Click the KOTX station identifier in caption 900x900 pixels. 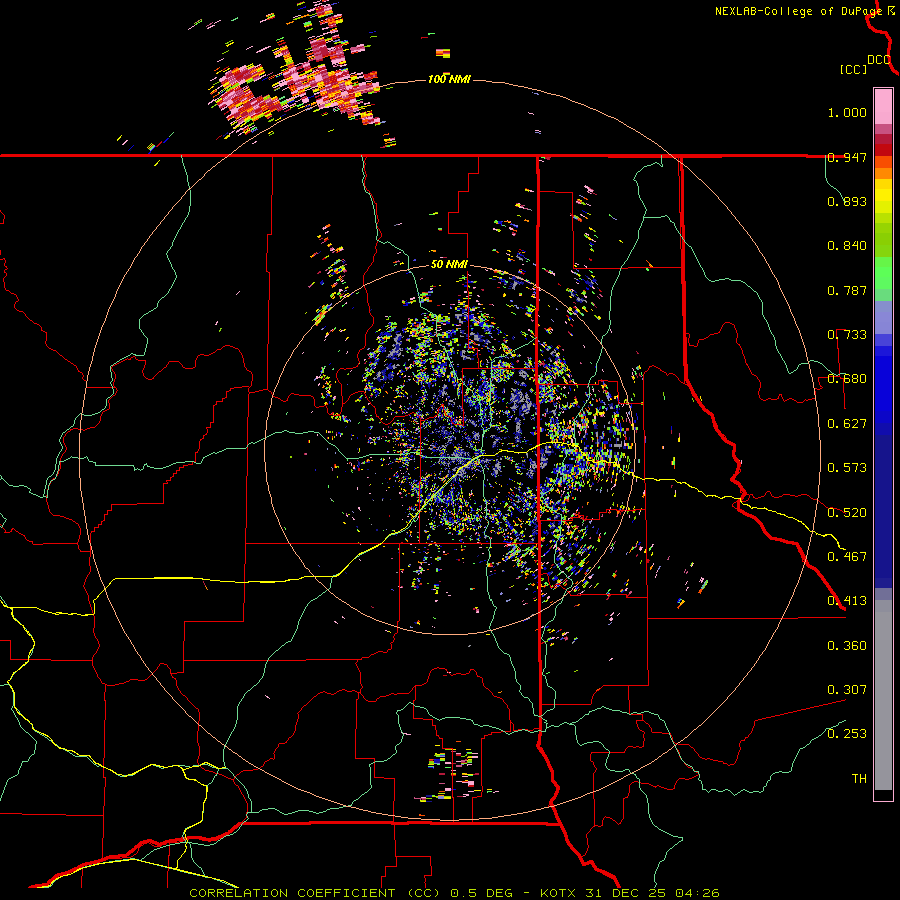point(560,893)
